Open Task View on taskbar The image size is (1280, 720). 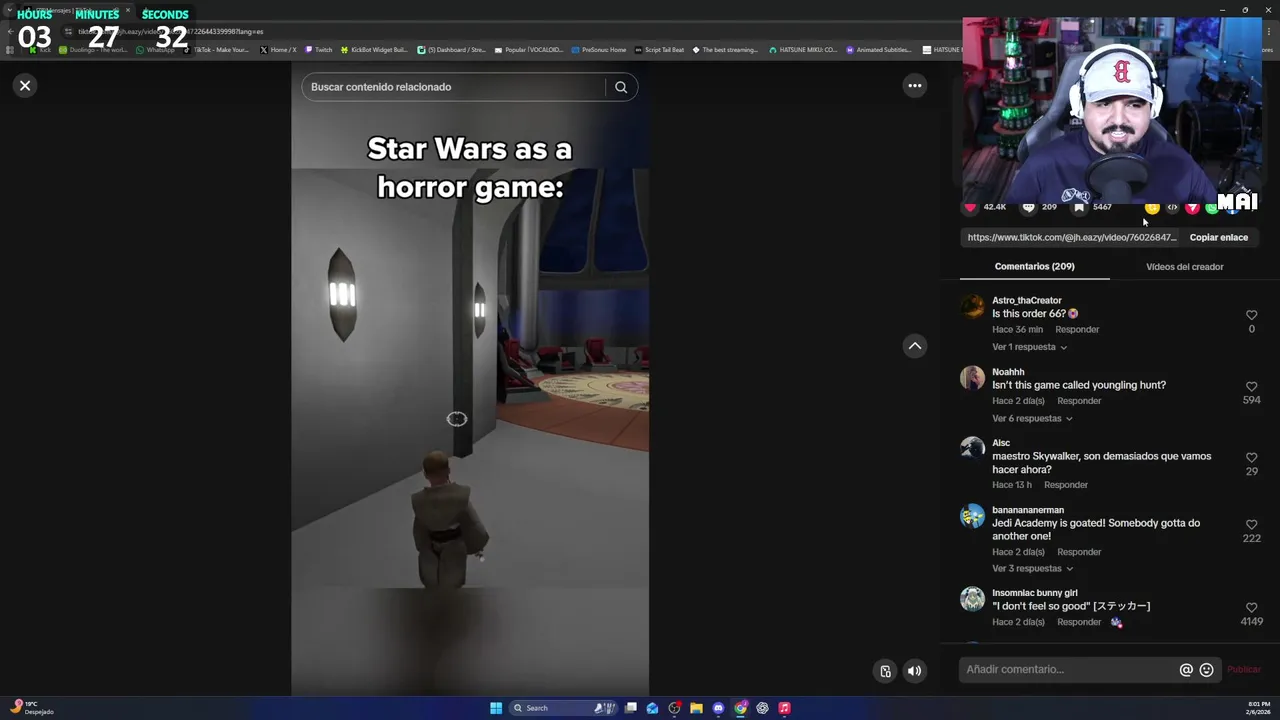[x=631, y=708]
